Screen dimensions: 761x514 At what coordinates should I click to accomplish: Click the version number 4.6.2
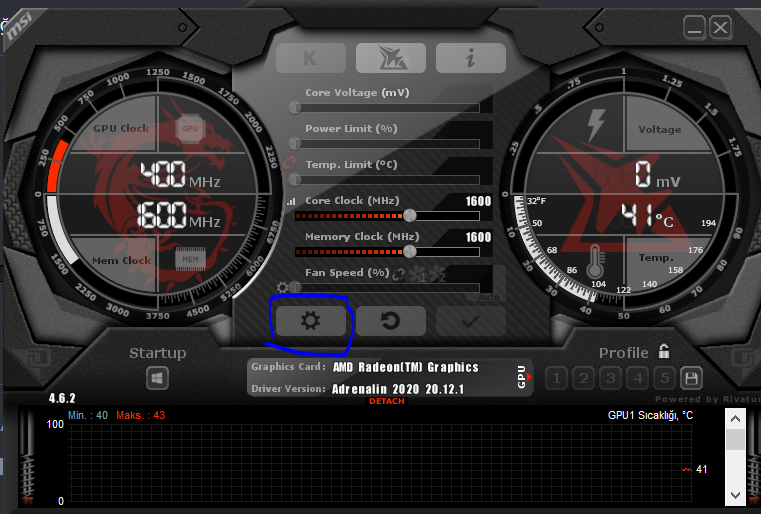[62, 398]
